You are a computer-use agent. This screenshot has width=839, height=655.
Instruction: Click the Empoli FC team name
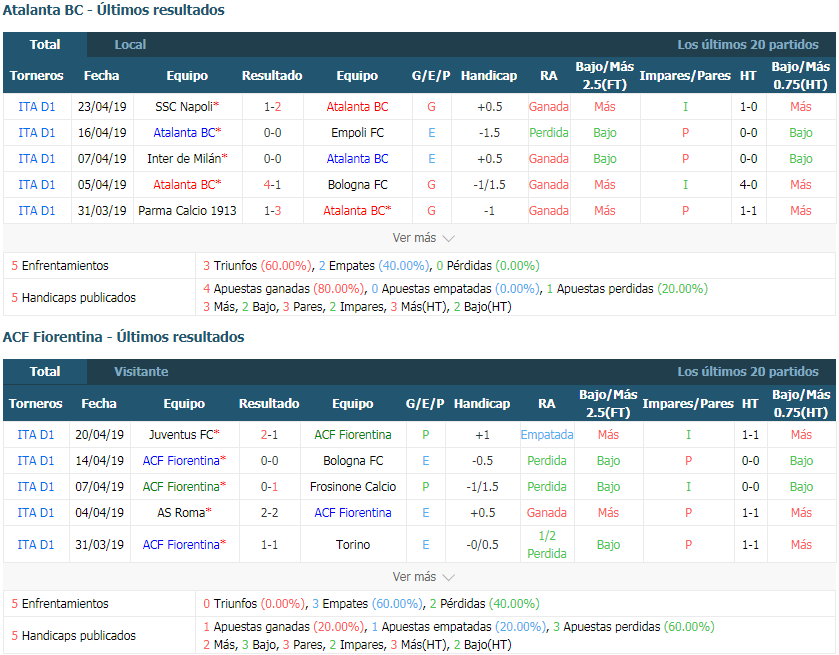(357, 133)
